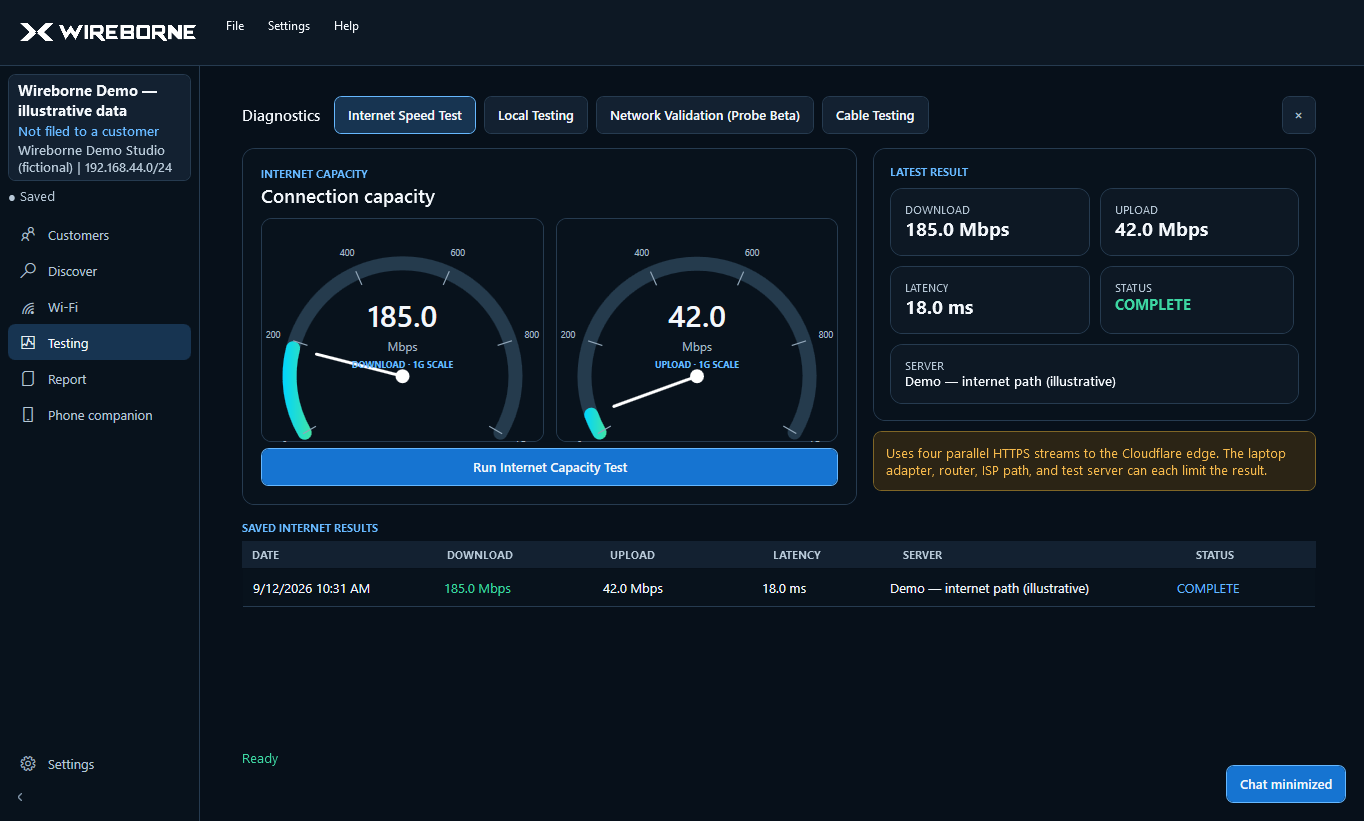1364x821 pixels.
Task: Click the Wireborne Demo project card
Action: [99, 128]
